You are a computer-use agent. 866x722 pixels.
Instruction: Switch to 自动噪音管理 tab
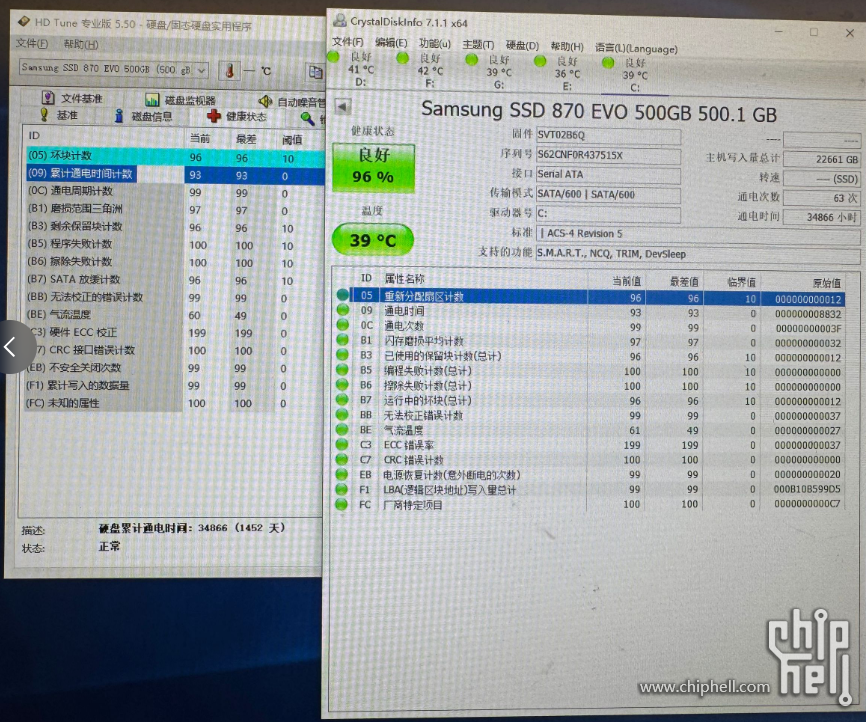(292, 102)
